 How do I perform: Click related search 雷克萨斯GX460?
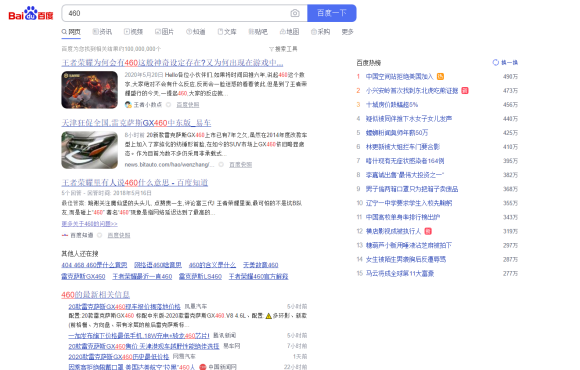83,276
